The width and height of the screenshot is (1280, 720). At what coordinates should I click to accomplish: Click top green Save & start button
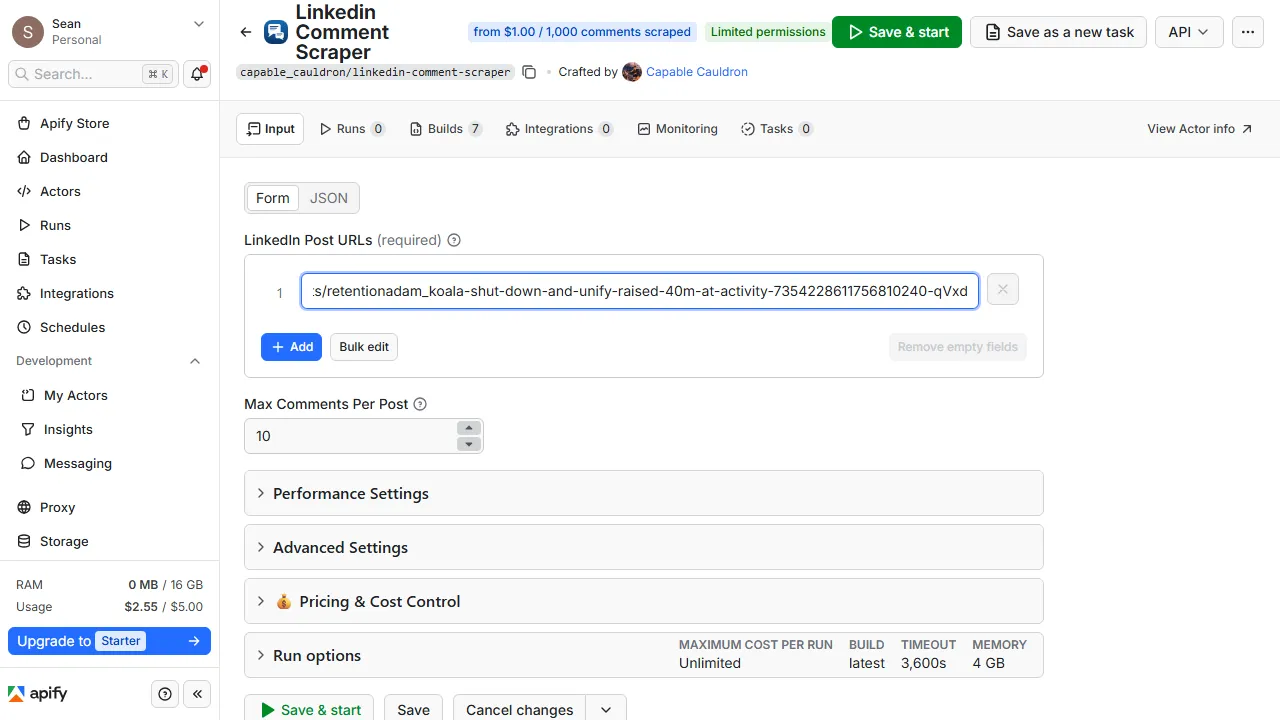897,32
